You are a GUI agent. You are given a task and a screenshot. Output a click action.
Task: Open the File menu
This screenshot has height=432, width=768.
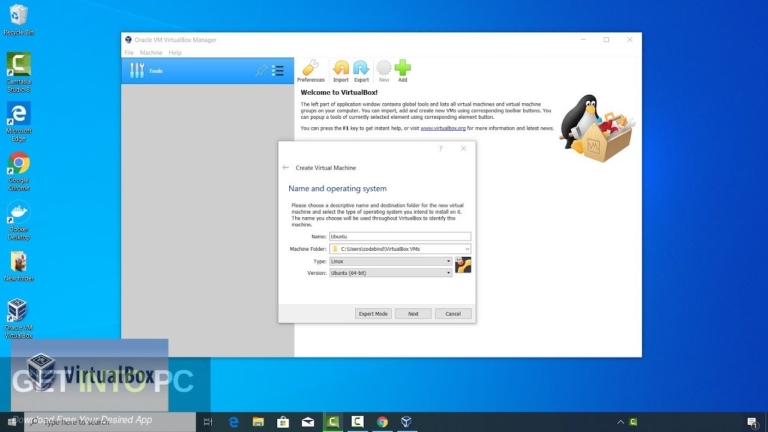[x=129, y=52]
